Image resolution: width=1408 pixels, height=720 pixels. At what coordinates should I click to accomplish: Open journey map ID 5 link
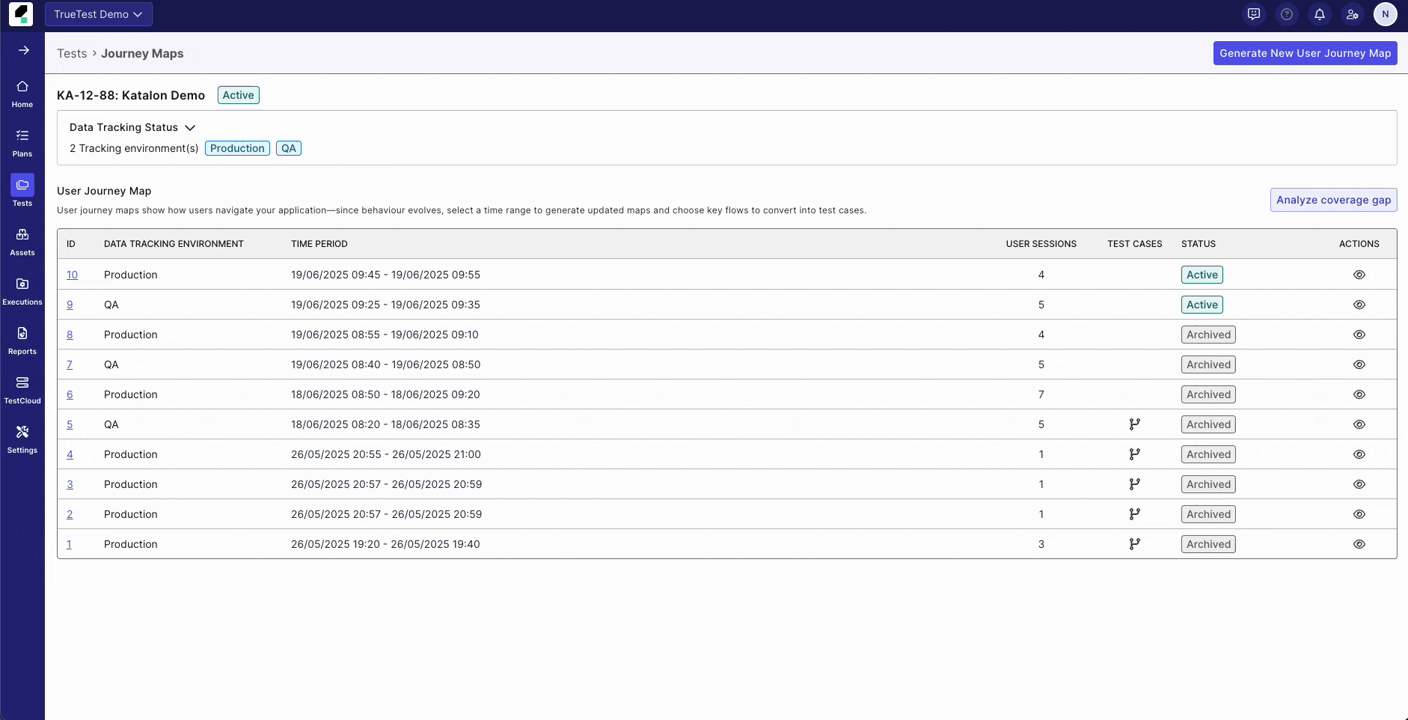pyautogui.click(x=70, y=424)
